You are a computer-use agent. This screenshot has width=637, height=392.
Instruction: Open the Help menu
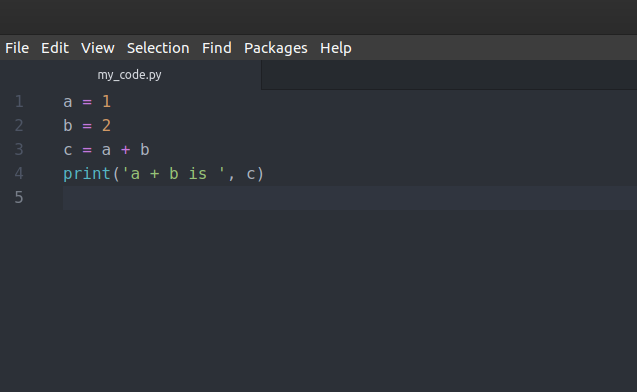coord(336,48)
